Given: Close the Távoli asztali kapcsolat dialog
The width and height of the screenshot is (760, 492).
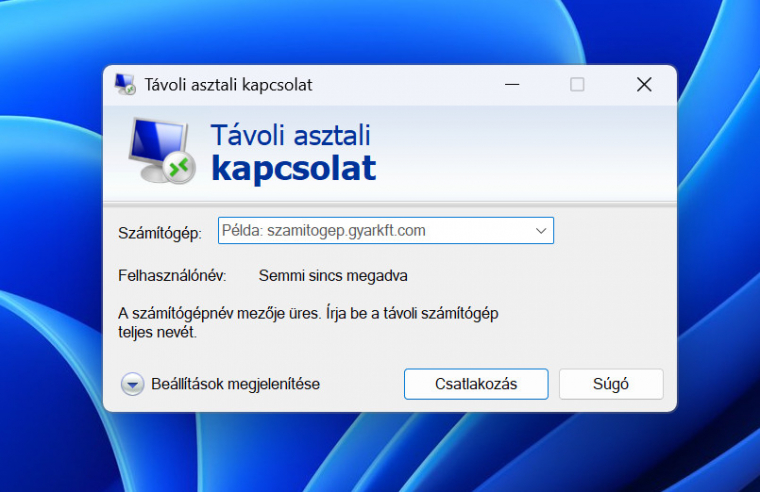Looking at the screenshot, I should click(x=644, y=85).
